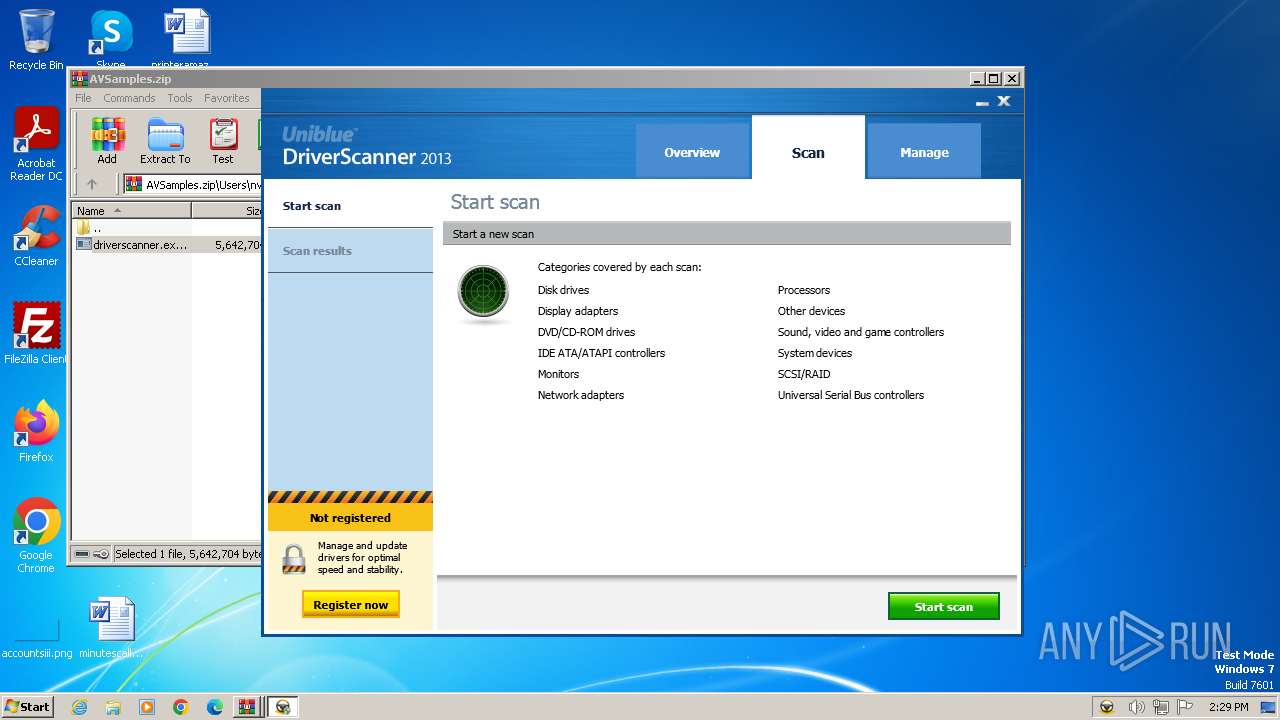Open the printeramaz Word document icon
This screenshot has height=720, width=1280.
[187, 40]
